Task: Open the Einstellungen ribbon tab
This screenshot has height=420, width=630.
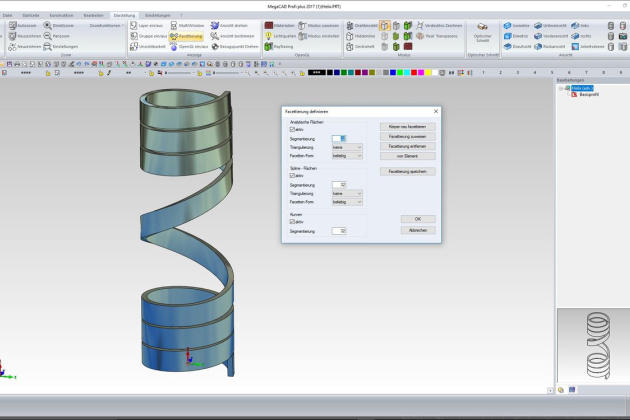Action: (x=156, y=16)
